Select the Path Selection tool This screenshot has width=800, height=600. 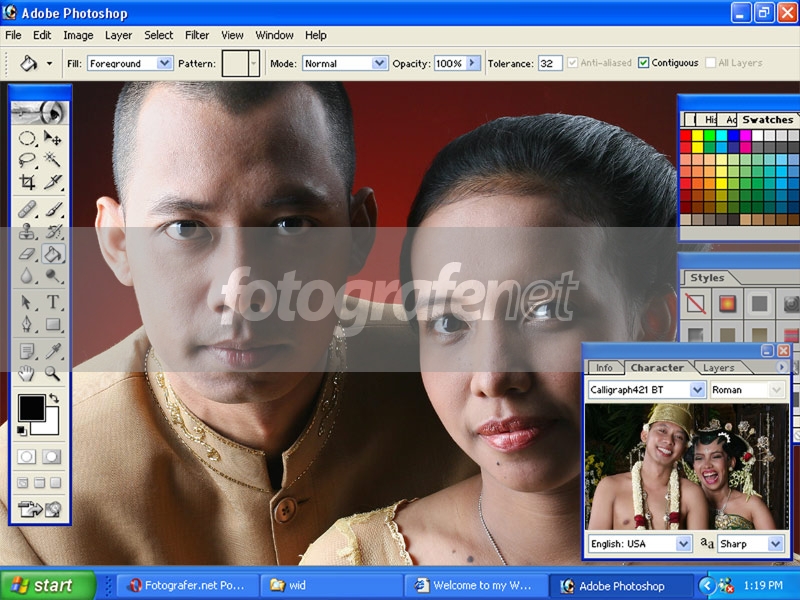tap(27, 302)
